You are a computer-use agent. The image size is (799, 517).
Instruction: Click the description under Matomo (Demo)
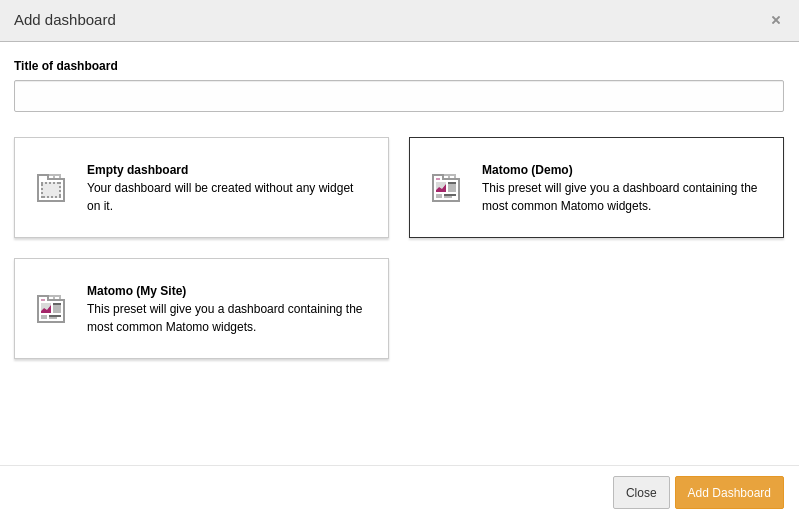pos(619,197)
